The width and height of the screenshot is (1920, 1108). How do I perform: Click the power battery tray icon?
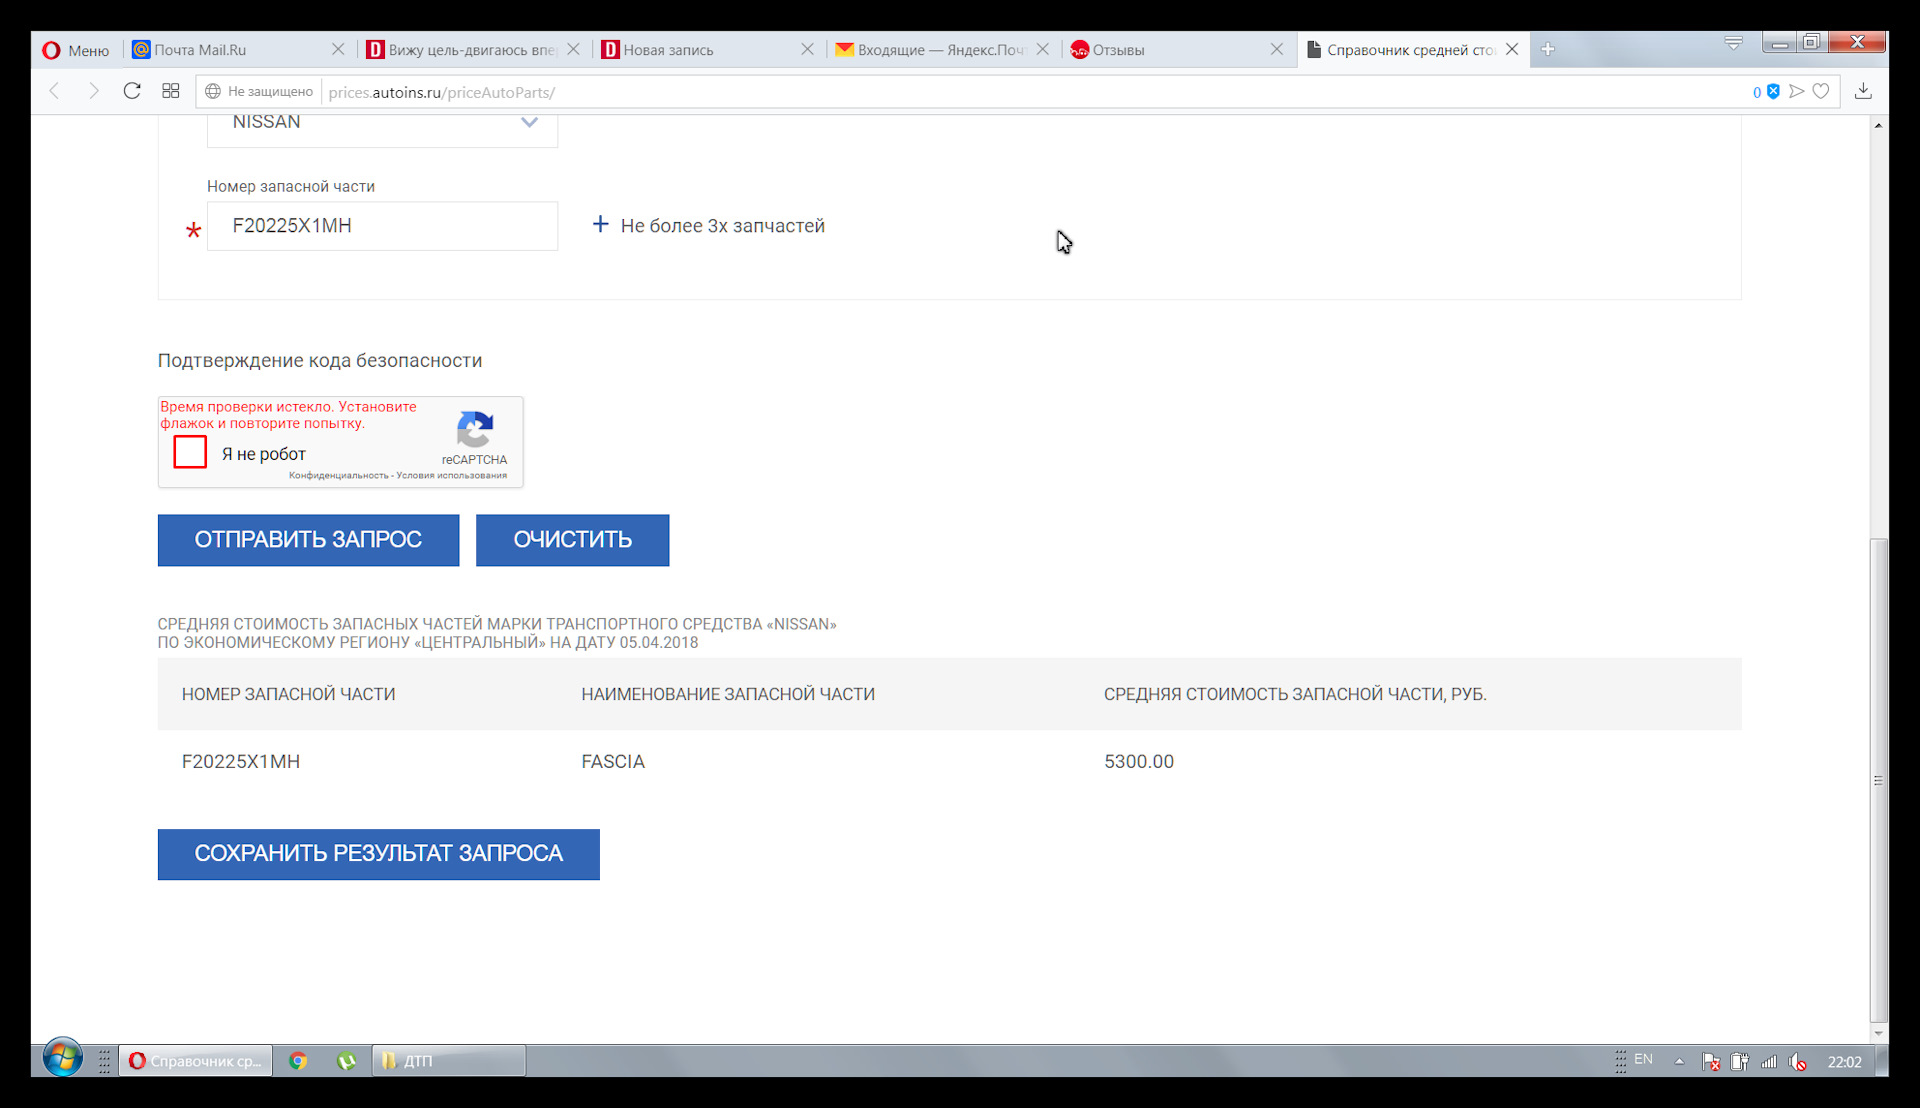[1740, 1062]
